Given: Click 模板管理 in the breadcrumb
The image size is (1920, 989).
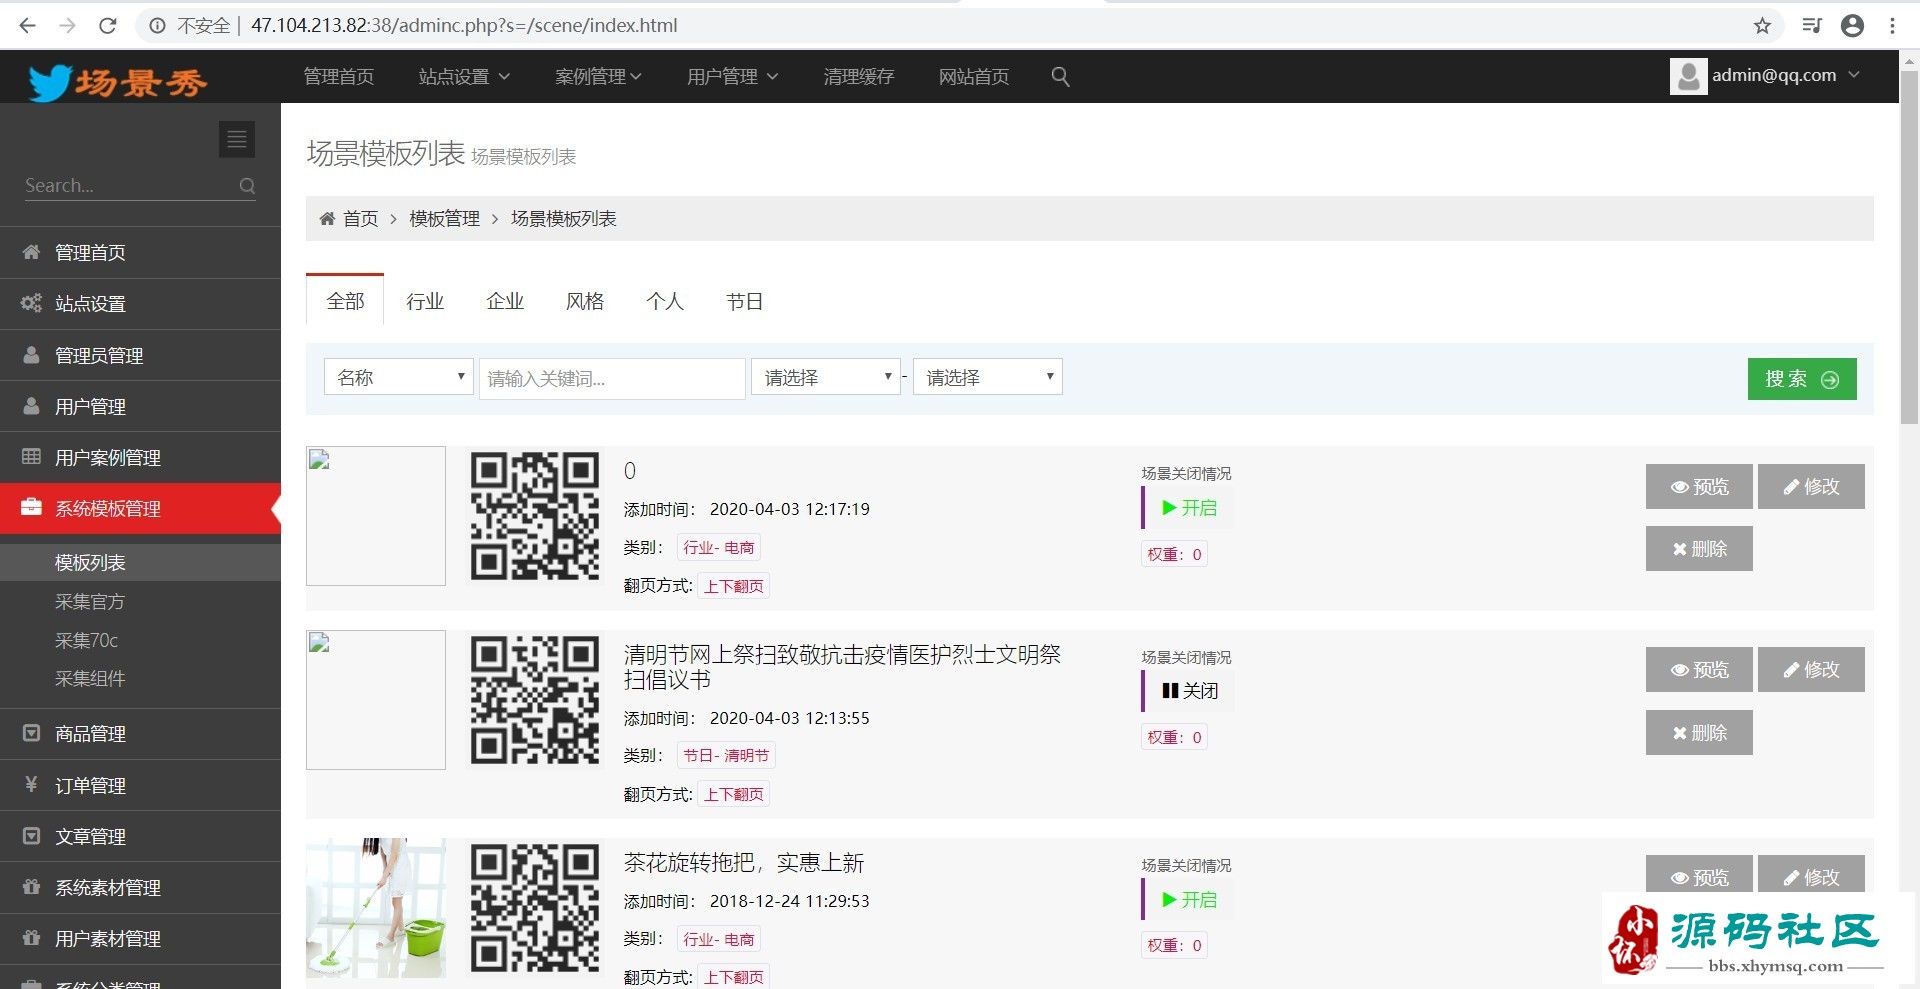Looking at the screenshot, I should [444, 218].
